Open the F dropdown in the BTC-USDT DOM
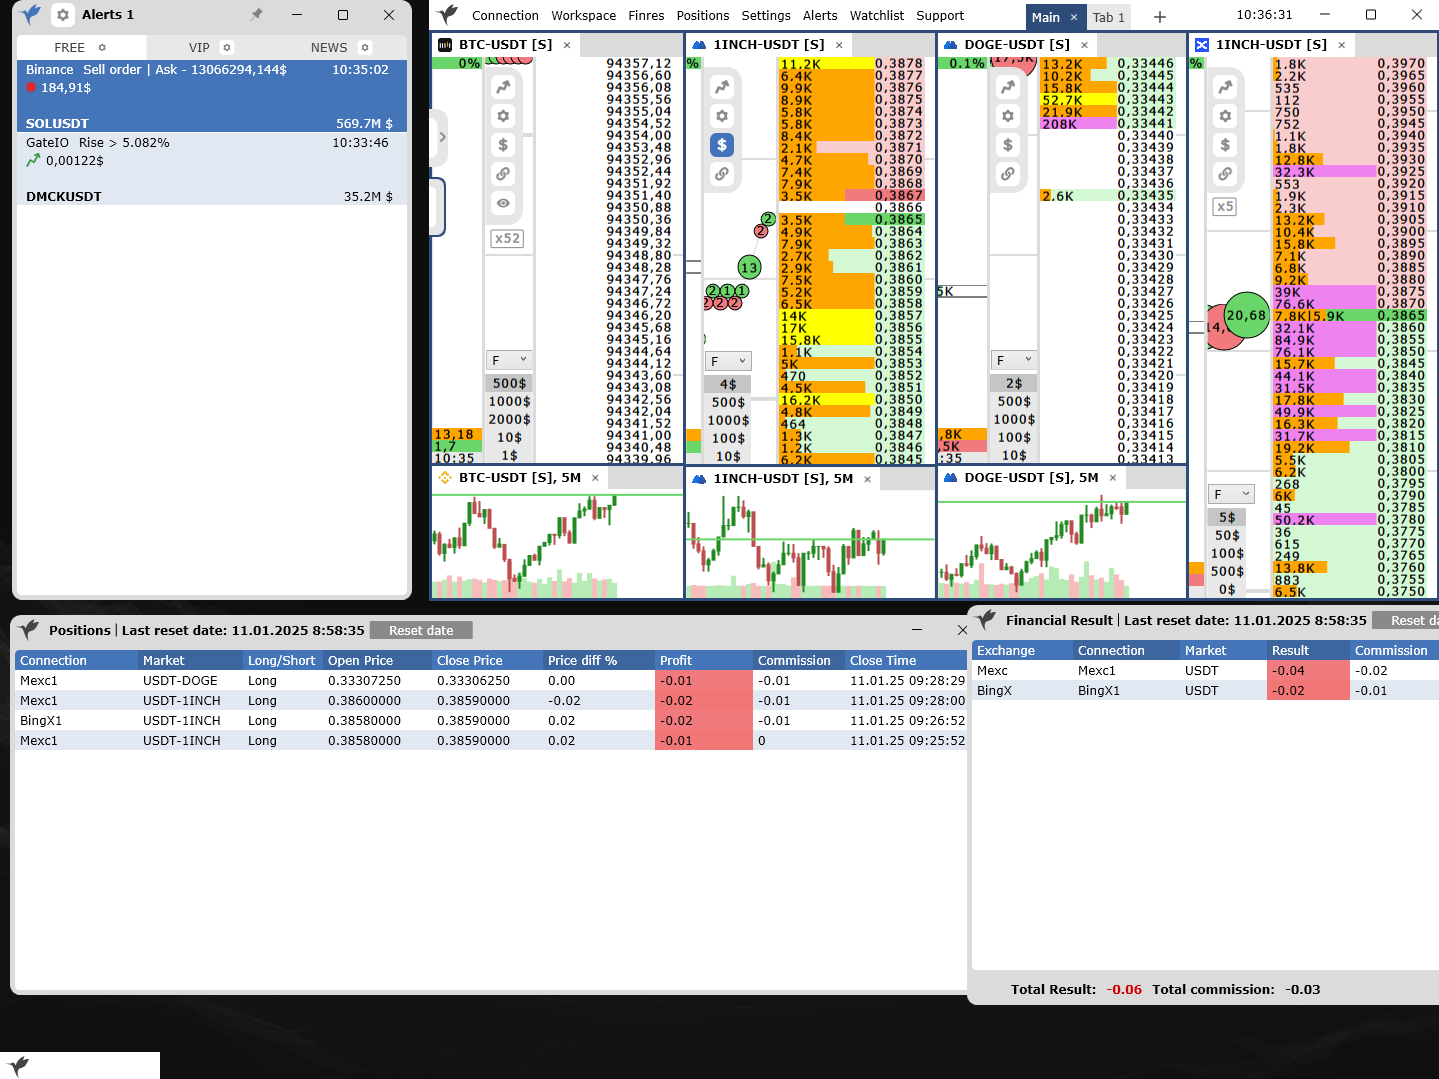 click(509, 359)
